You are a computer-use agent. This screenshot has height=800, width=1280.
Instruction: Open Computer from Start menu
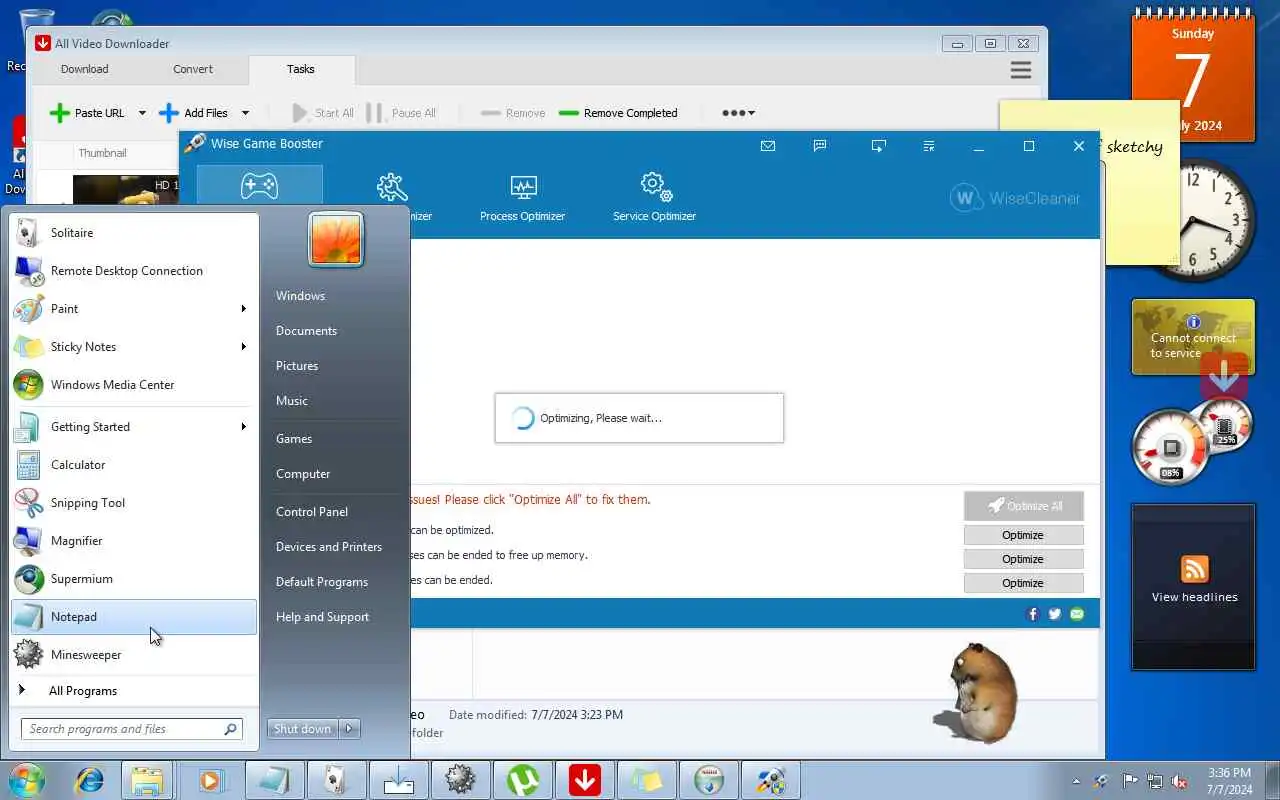coord(303,474)
